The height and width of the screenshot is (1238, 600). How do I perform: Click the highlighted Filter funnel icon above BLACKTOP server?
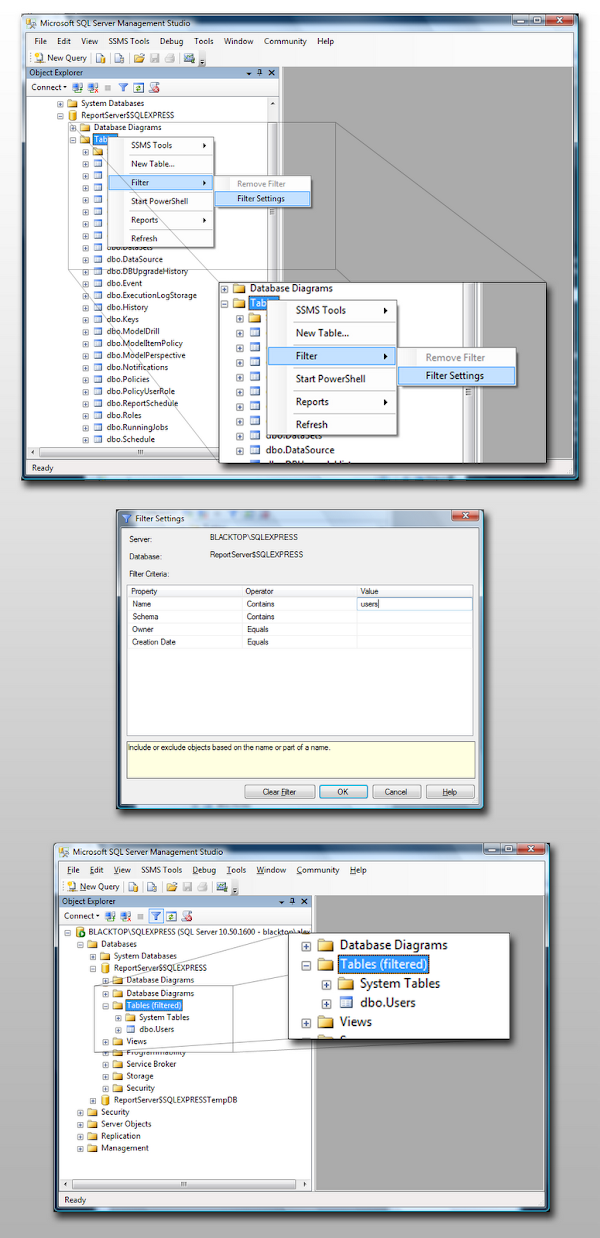coord(156,915)
